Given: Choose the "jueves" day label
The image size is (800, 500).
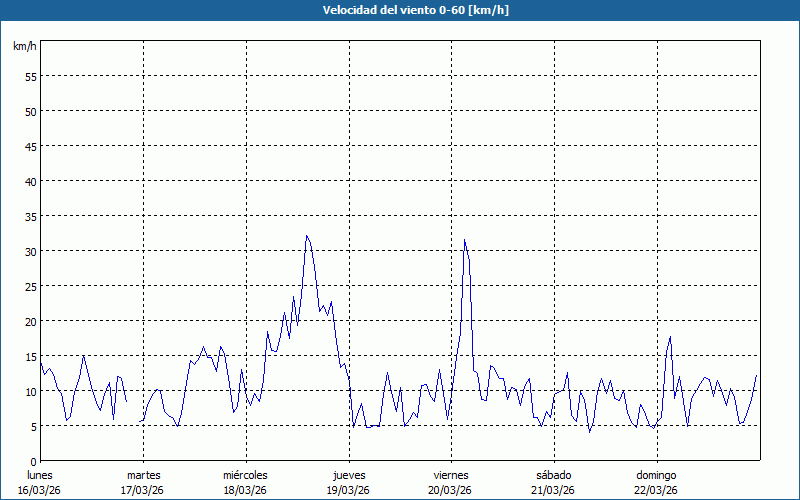Looking at the screenshot, I should [348, 475].
